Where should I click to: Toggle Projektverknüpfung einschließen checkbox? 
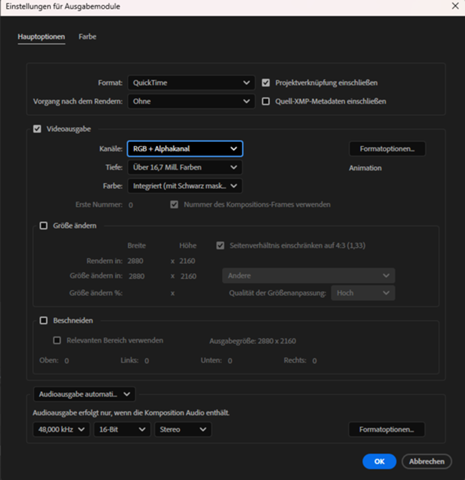tap(266, 83)
